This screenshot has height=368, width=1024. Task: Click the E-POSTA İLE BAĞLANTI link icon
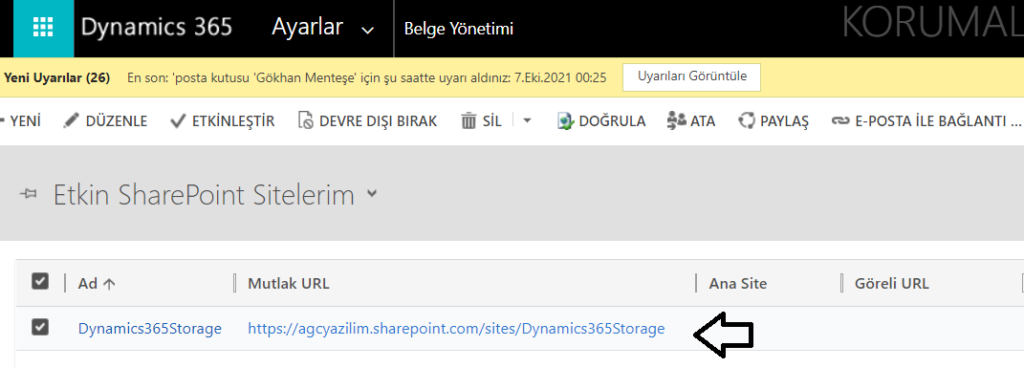coord(840,121)
